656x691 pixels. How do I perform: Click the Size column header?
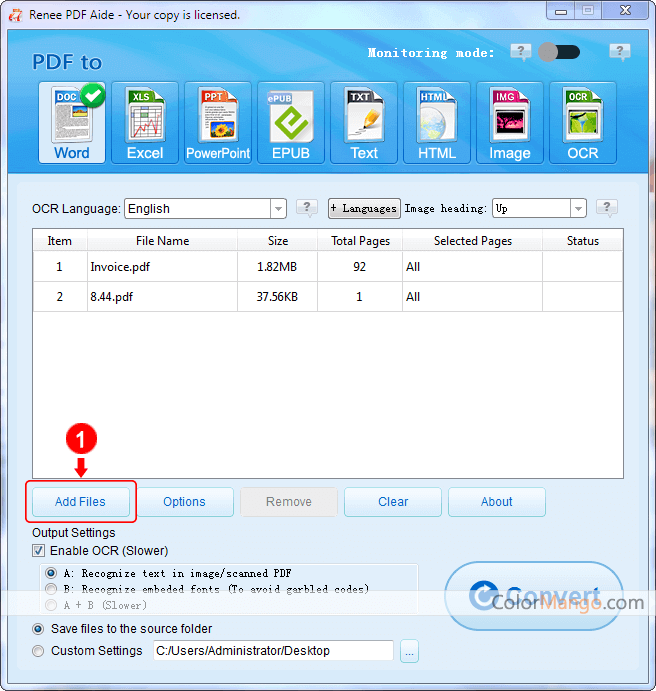(x=278, y=241)
